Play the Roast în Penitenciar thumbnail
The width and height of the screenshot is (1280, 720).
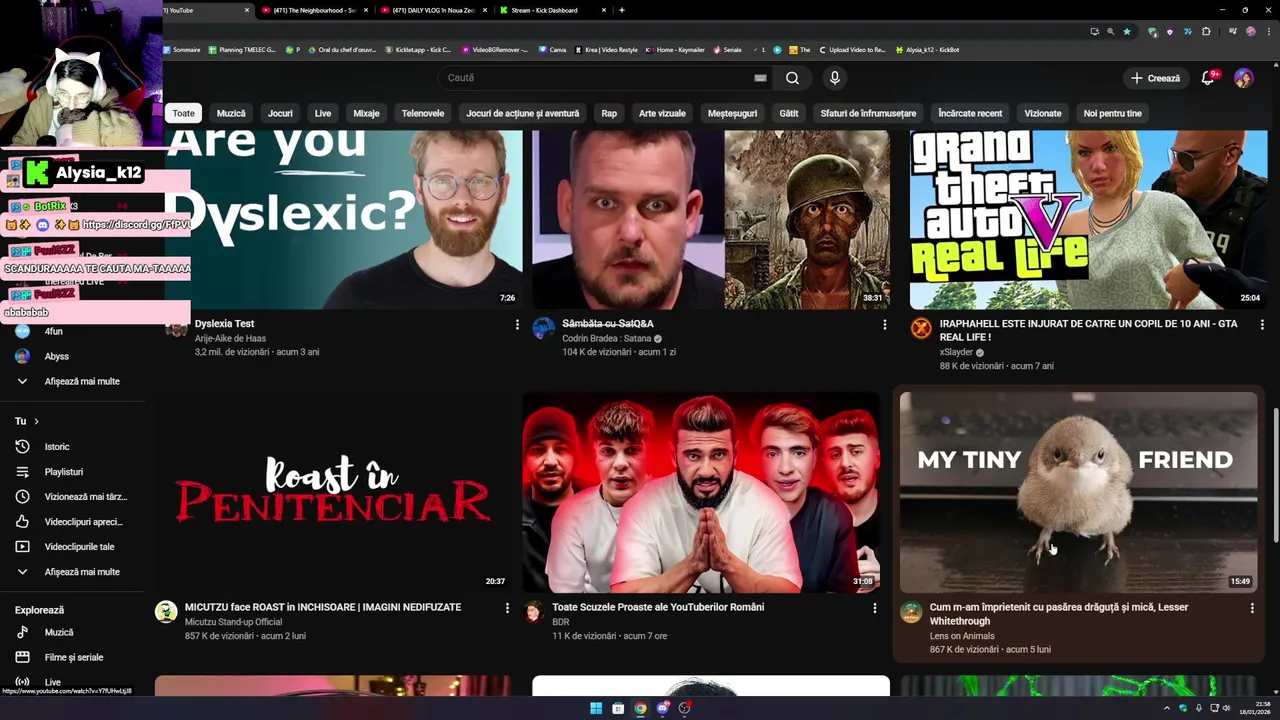(x=333, y=492)
